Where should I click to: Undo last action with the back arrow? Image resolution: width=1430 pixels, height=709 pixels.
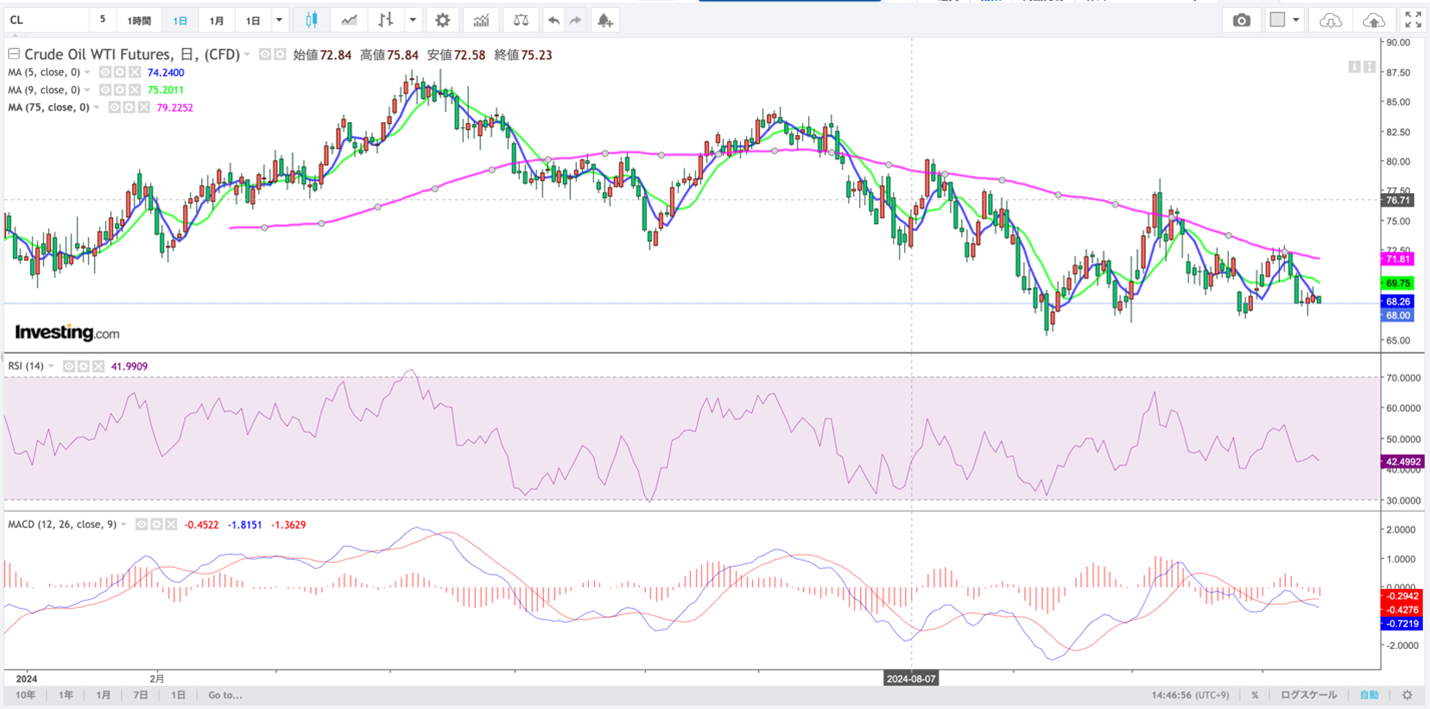(x=553, y=20)
